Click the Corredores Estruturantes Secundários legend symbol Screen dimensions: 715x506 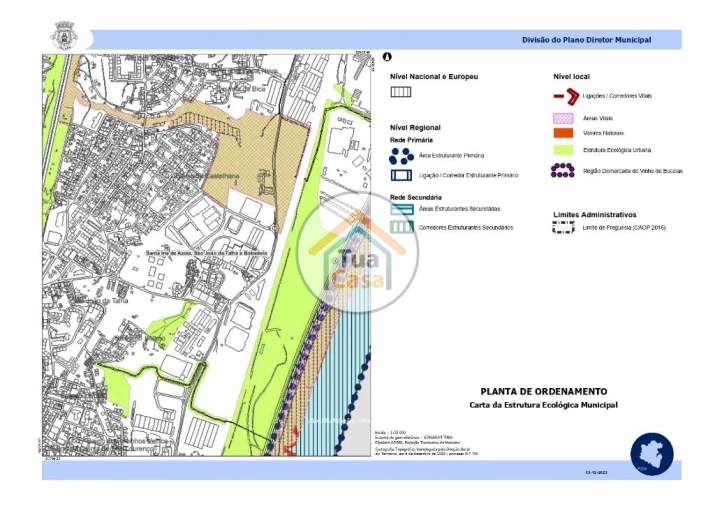pyautogui.click(x=401, y=228)
